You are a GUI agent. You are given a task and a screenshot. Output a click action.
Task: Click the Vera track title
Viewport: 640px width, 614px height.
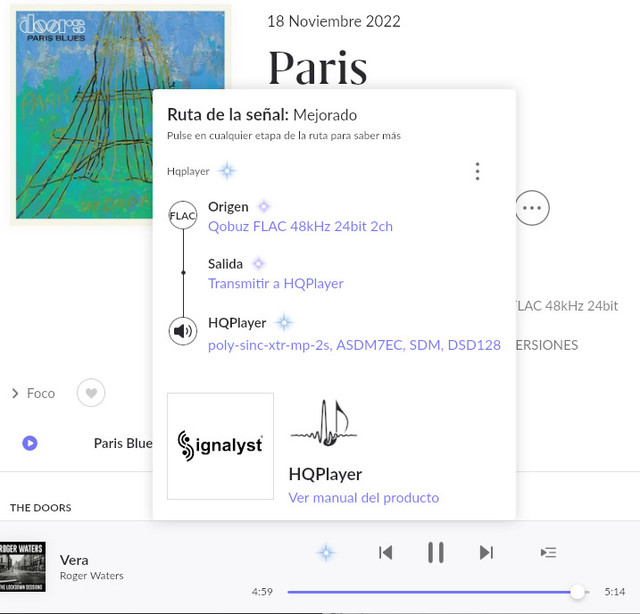tap(74, 560)
